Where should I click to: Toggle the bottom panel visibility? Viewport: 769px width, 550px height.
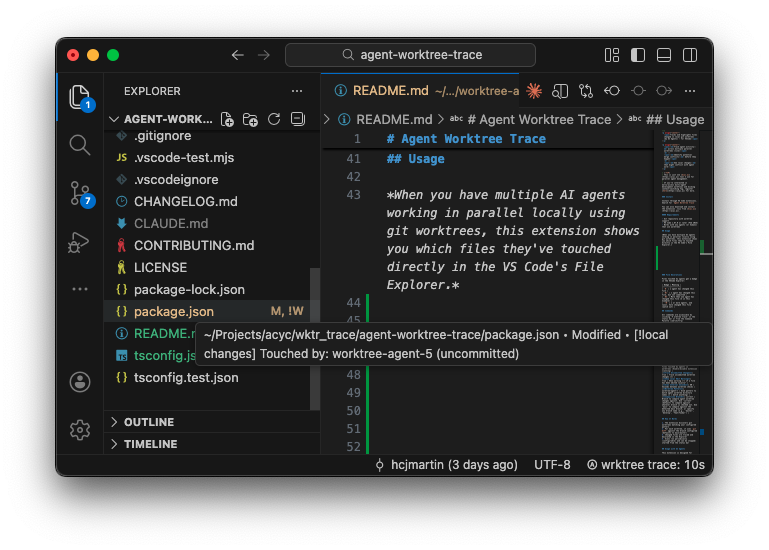click(x=663, y=55)
